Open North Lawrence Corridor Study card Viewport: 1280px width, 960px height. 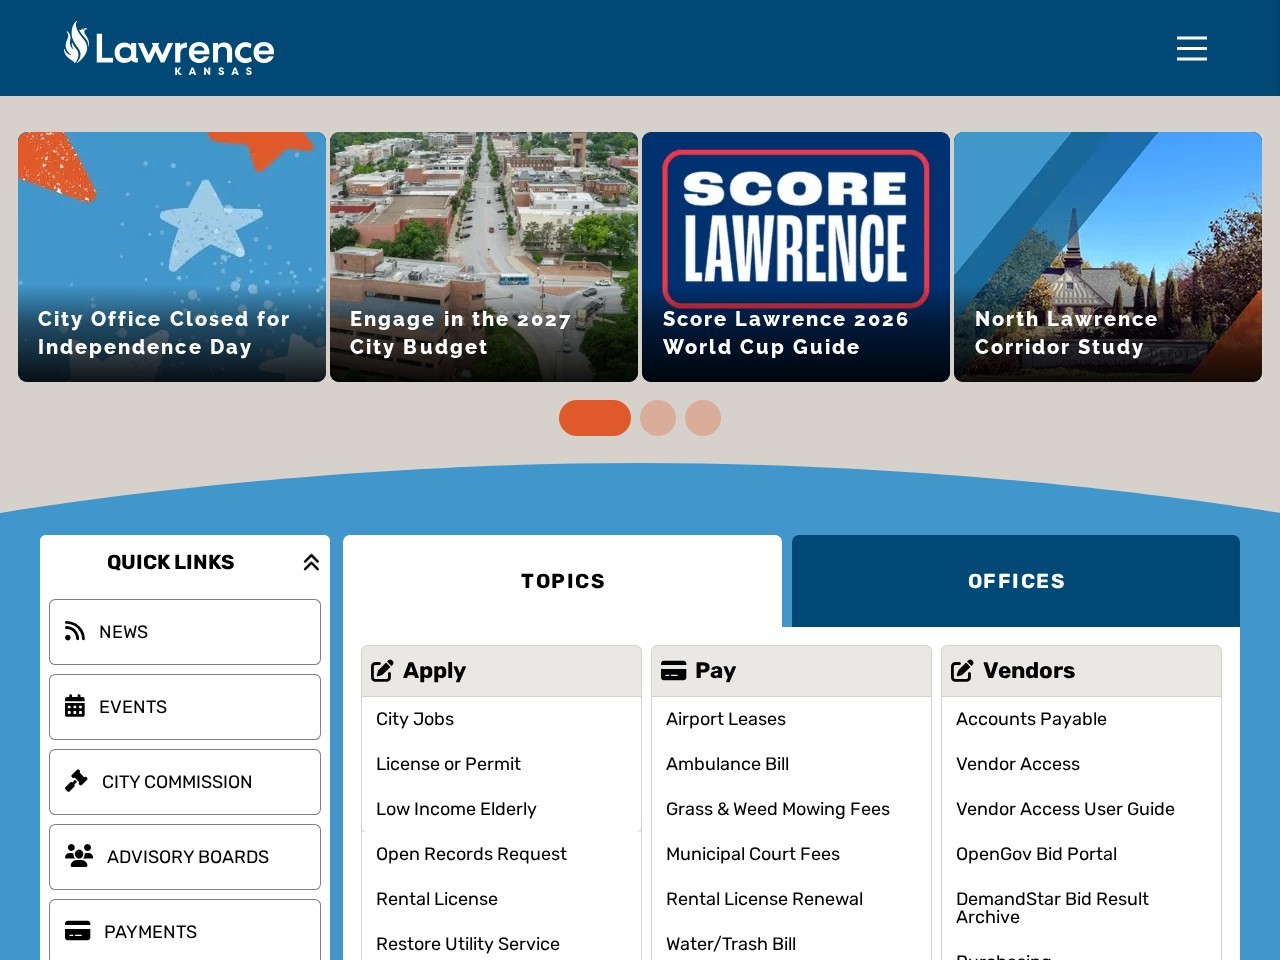(x=1108, y=257)
